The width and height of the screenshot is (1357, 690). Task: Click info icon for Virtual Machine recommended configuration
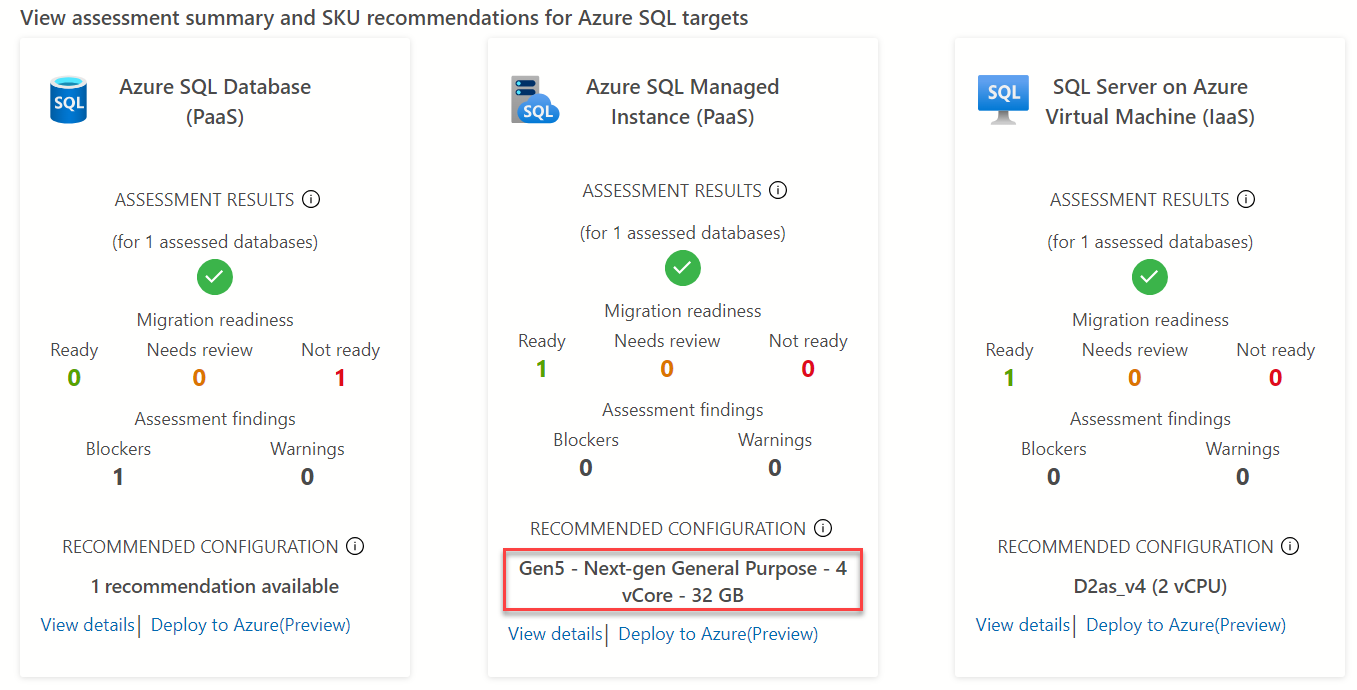[1290, 546]
